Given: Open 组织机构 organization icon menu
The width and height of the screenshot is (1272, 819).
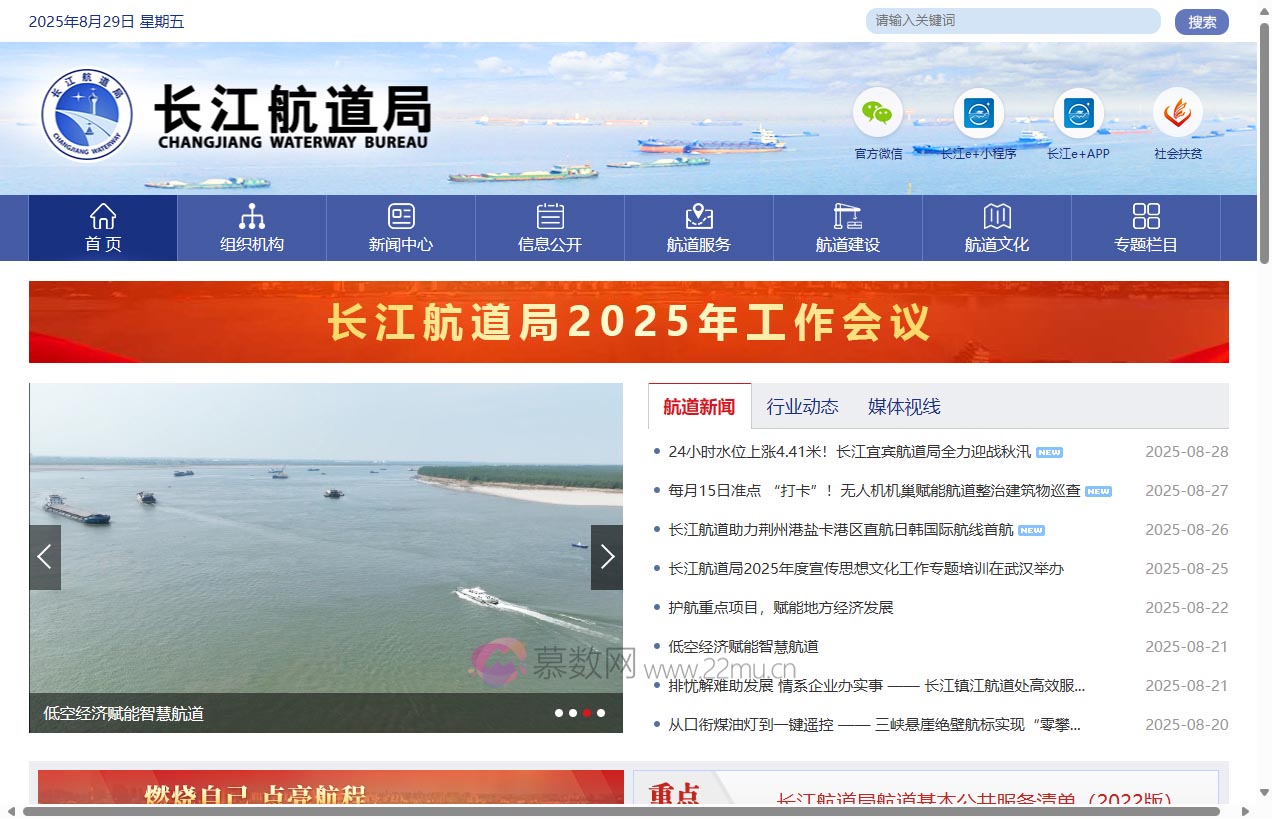Looking at the screenshot, I should pyautogui.click(x=252, y=216).
